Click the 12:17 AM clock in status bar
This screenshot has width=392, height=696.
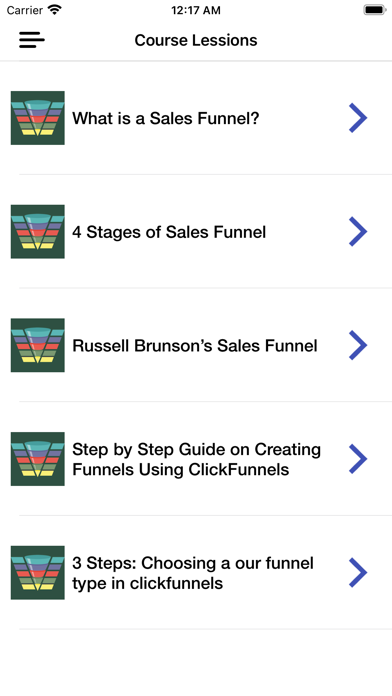(196, 10)
